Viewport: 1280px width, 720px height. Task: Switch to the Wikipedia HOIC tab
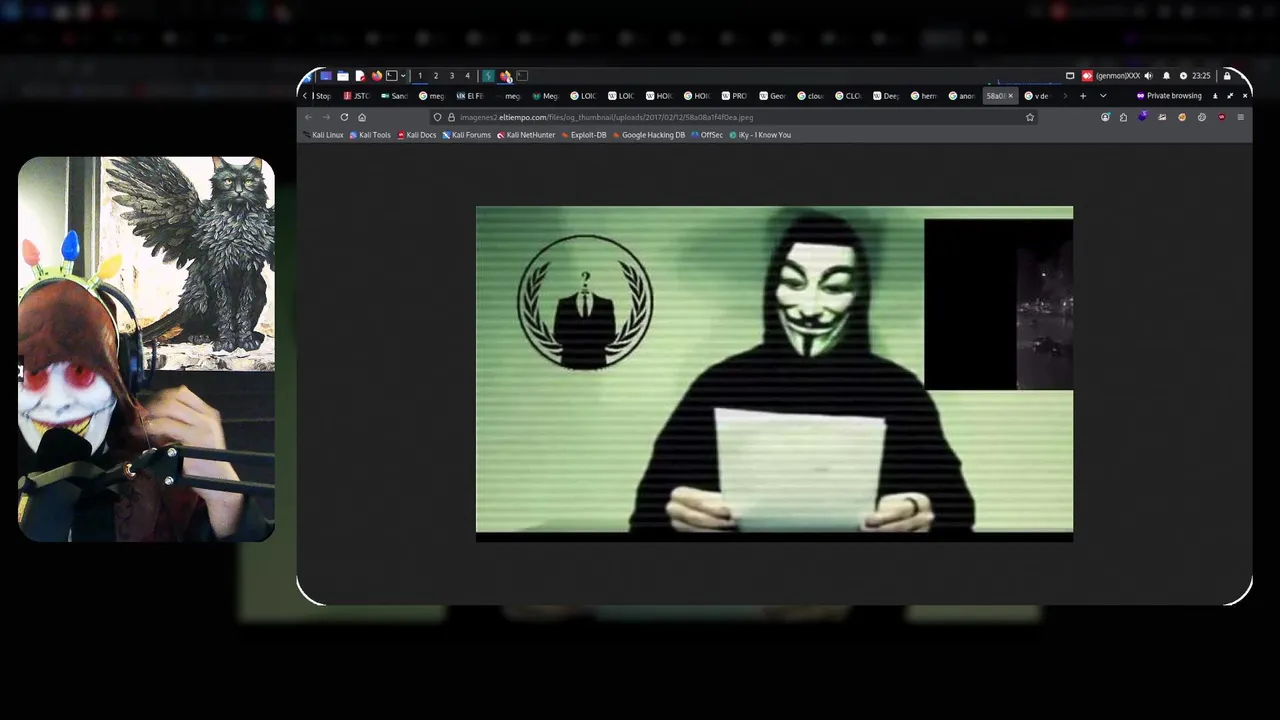point(659,96)
